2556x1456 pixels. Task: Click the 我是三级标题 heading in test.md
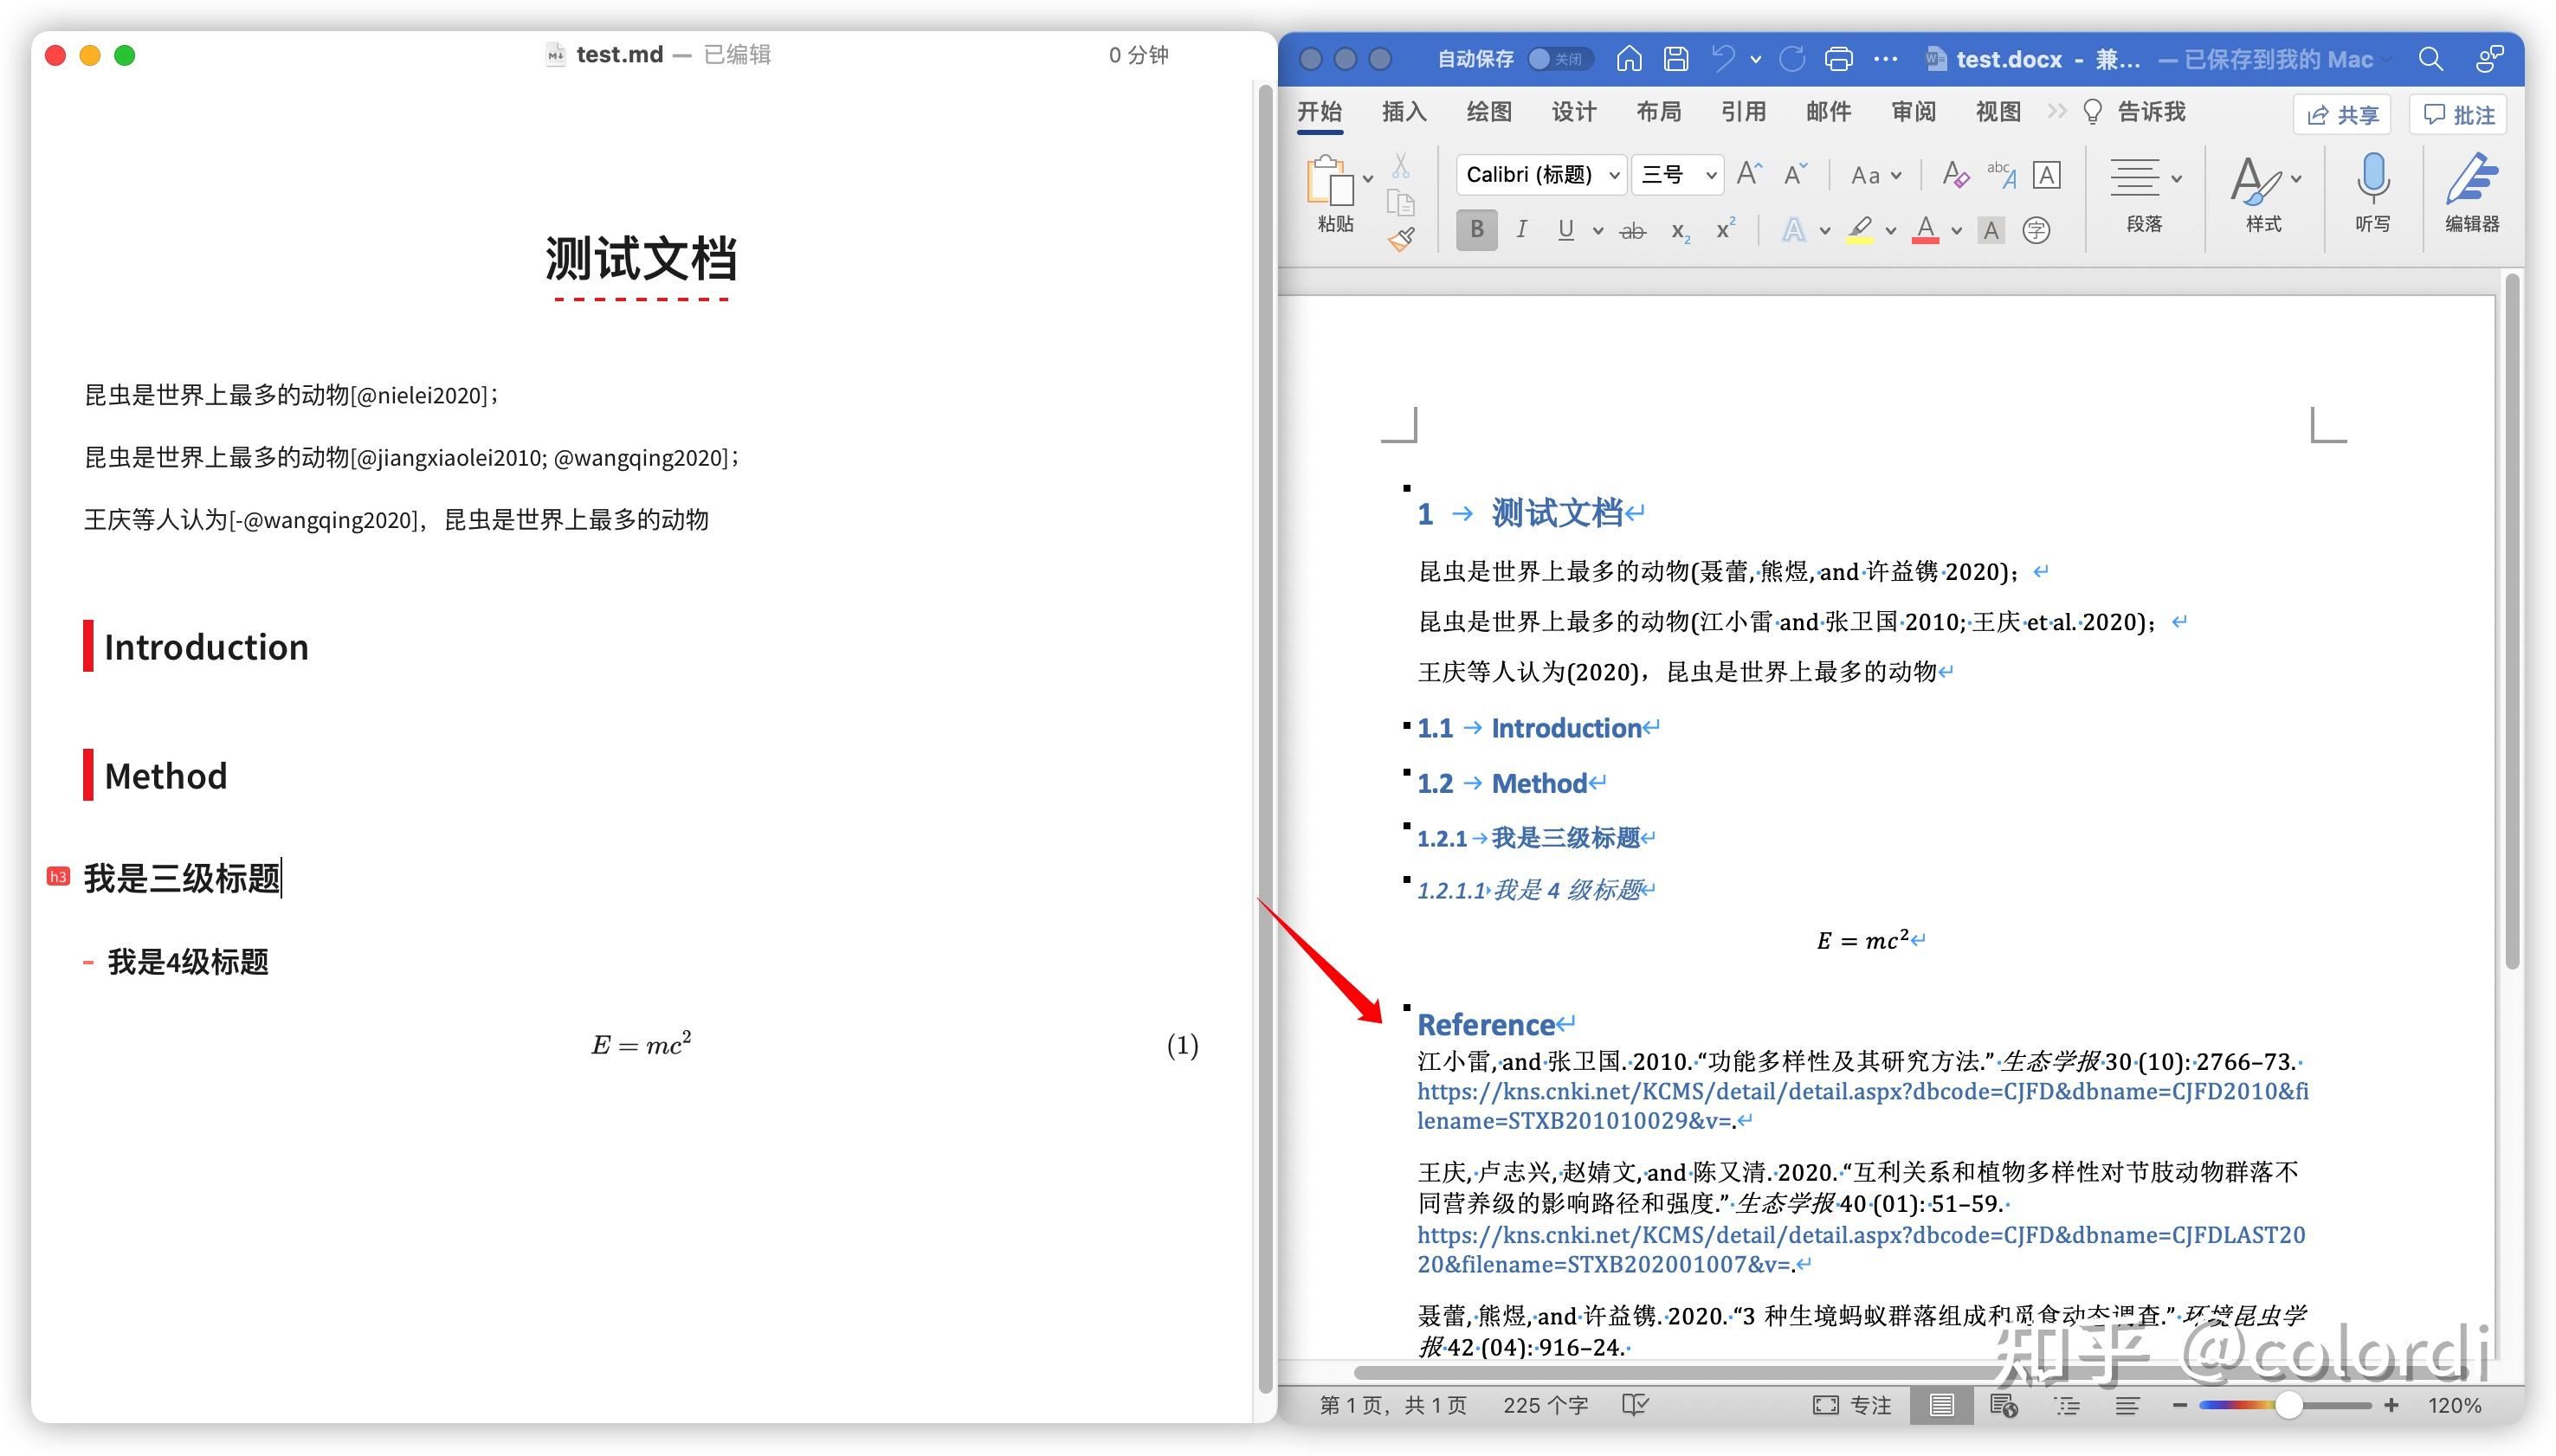(x=182, y=878)
